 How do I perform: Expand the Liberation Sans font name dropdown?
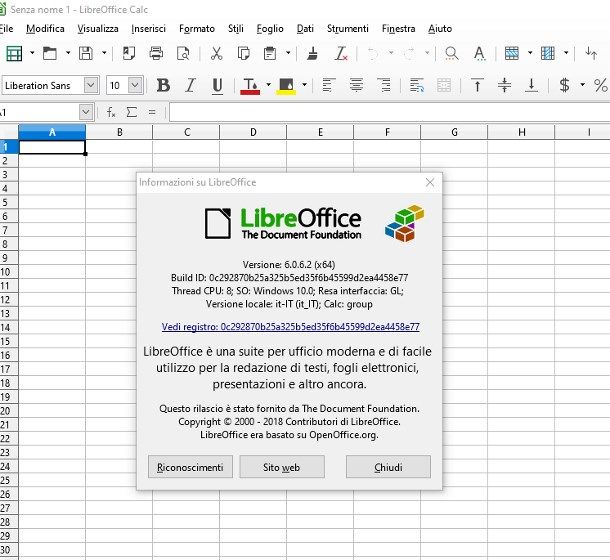[x=91, y=85]
